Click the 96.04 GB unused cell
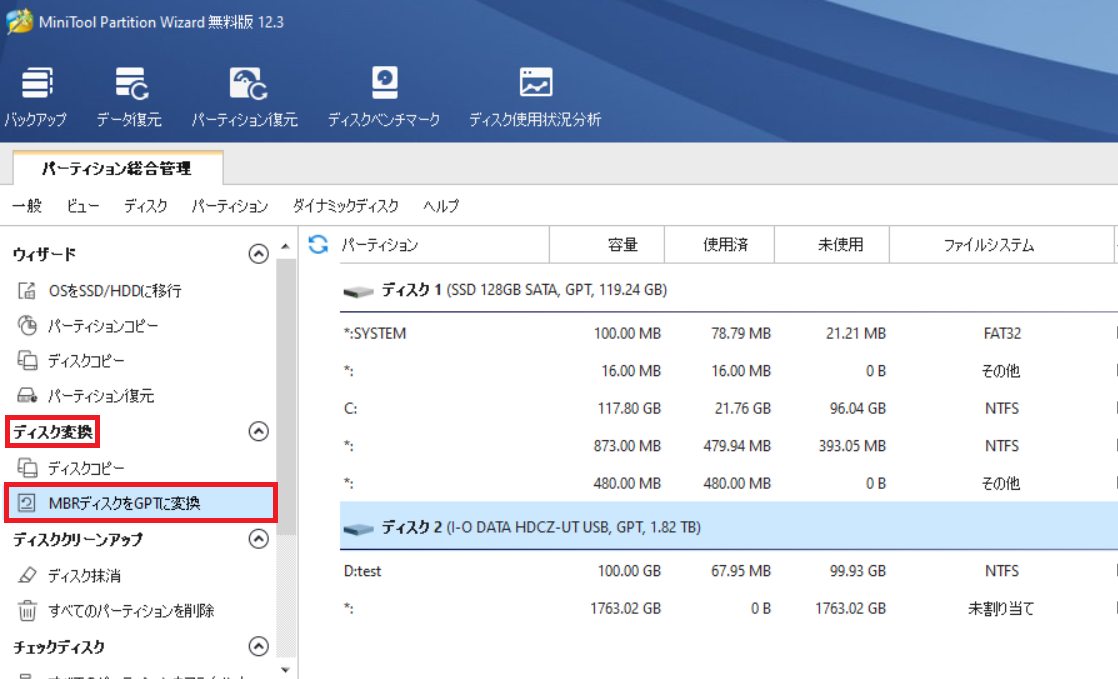1118x679 pixels. pos(857,408)
